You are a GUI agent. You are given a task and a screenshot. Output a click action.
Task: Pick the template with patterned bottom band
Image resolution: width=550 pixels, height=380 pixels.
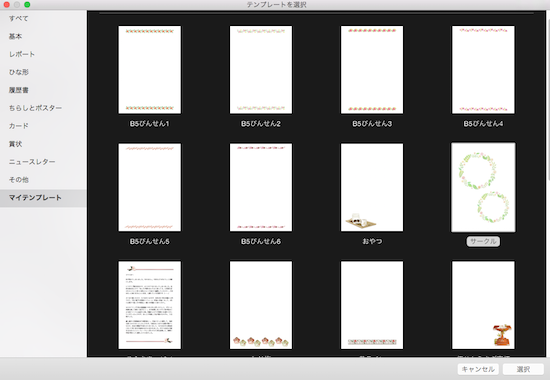[372, 305]
